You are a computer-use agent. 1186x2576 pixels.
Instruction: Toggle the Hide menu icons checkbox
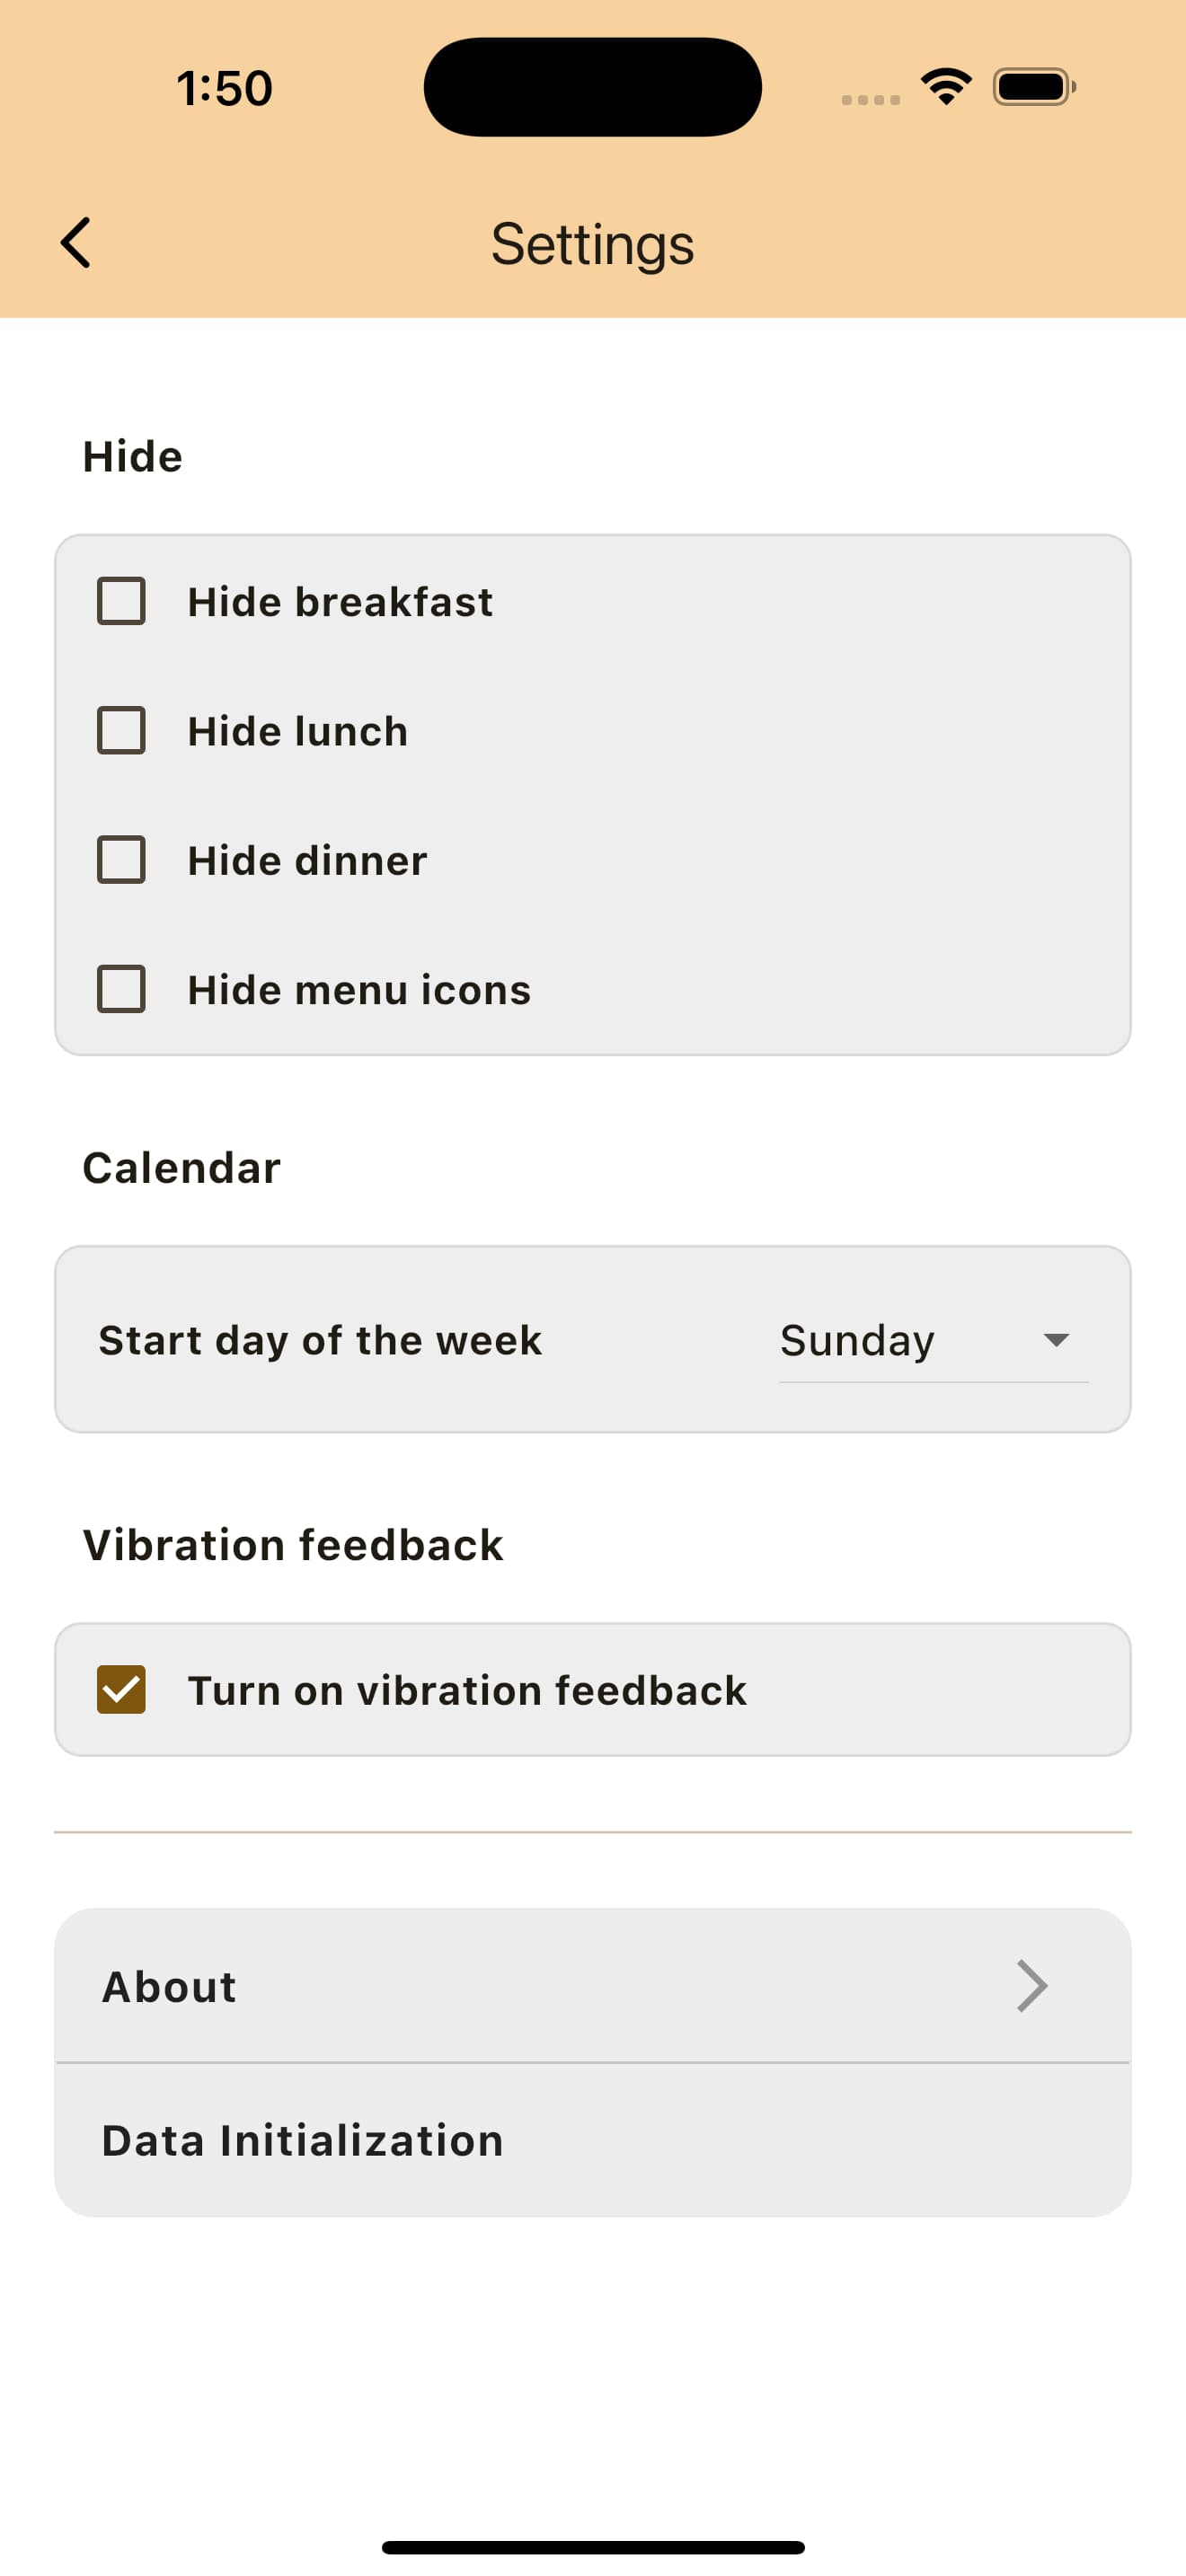(x=121, y=989)
